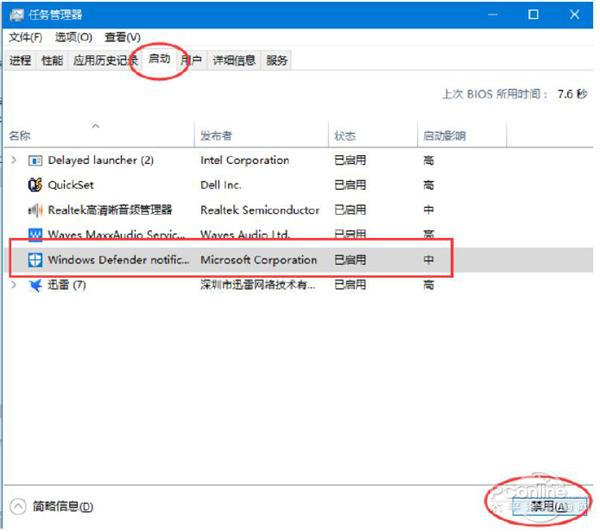
Task: Switch to the 用户 tab
Action: 191,60
